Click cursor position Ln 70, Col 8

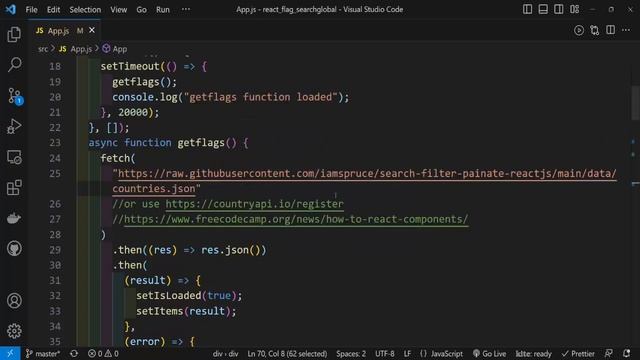click(x=287, y=353)
